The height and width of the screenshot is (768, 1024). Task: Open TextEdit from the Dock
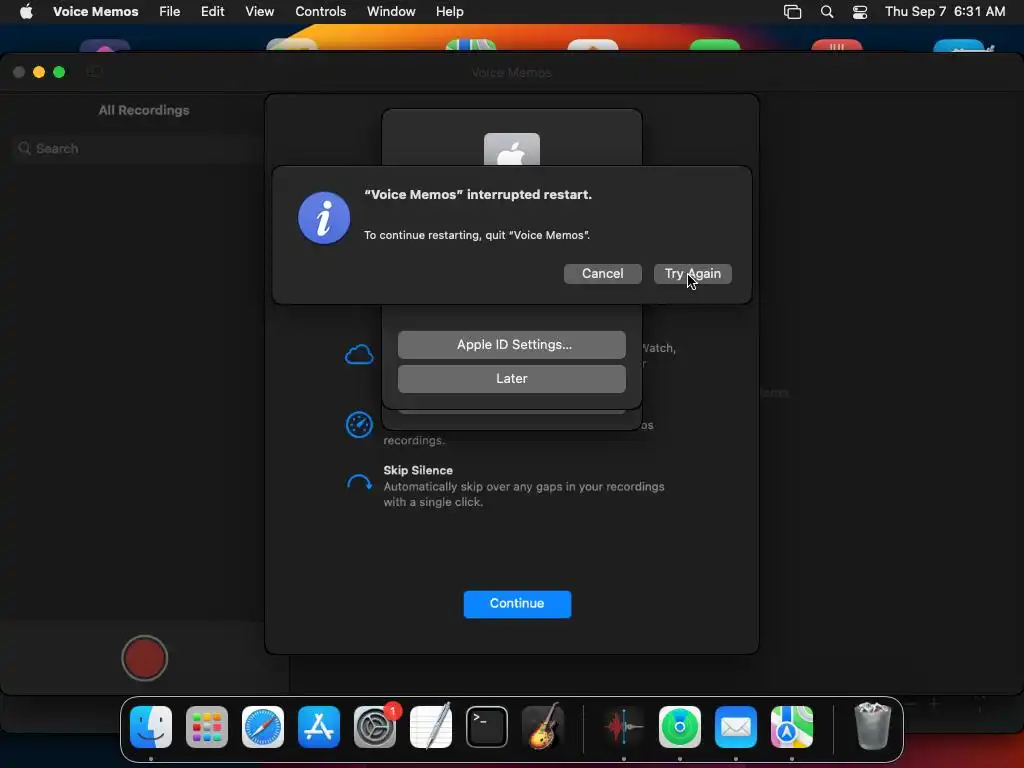(x=431, y=727)
